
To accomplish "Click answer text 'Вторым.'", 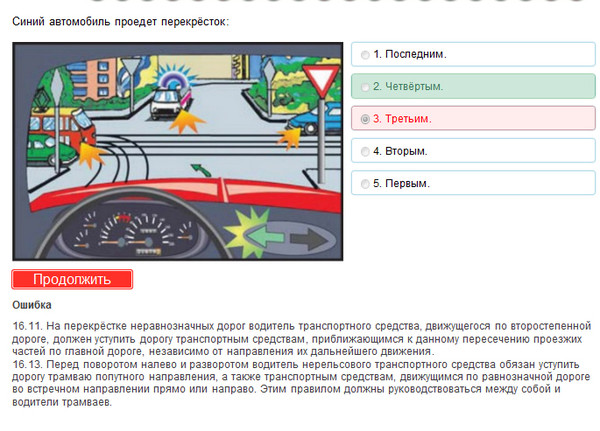I will tap(406, 151).
